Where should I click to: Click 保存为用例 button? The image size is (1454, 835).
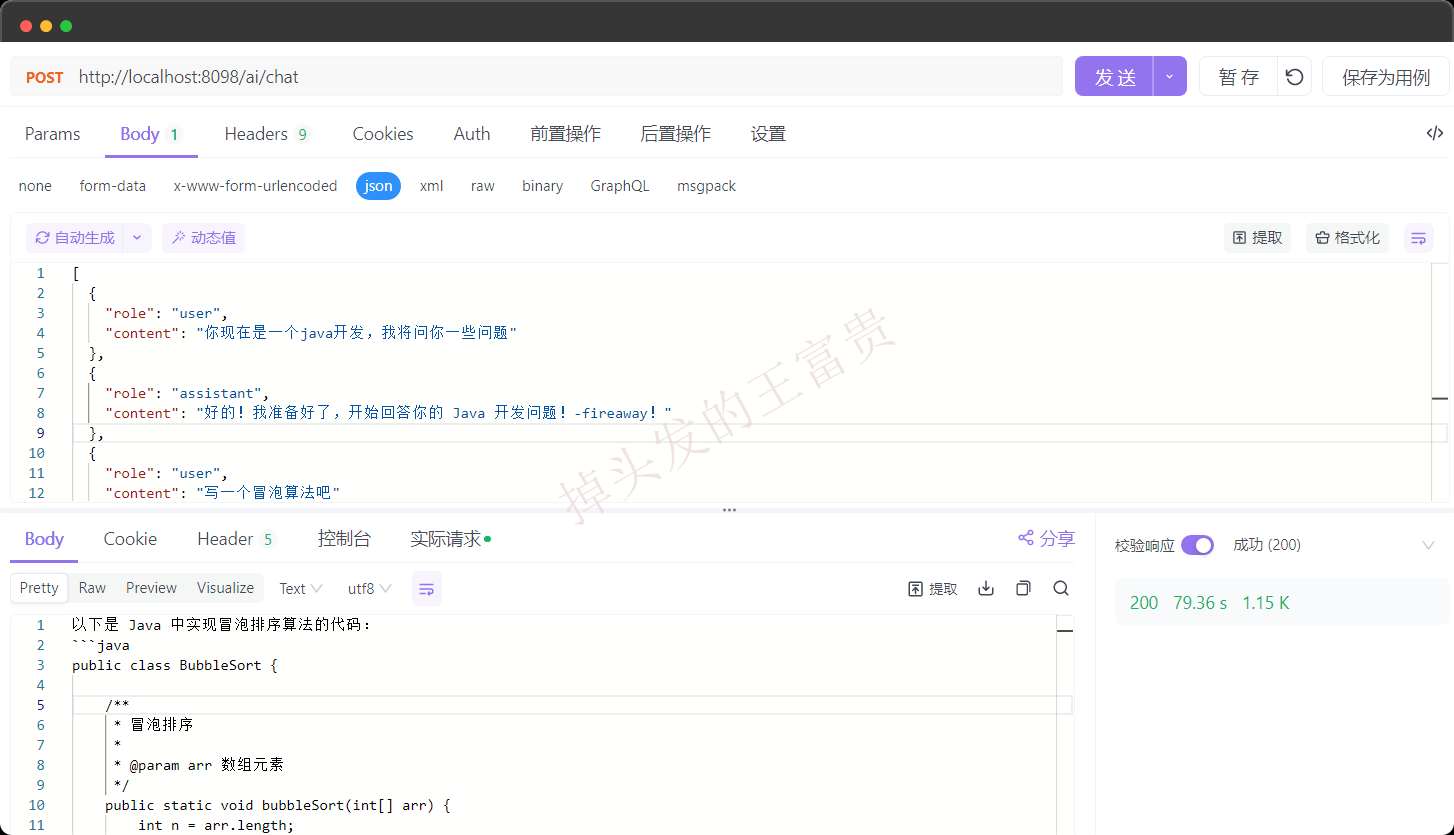coord(1386,77)
